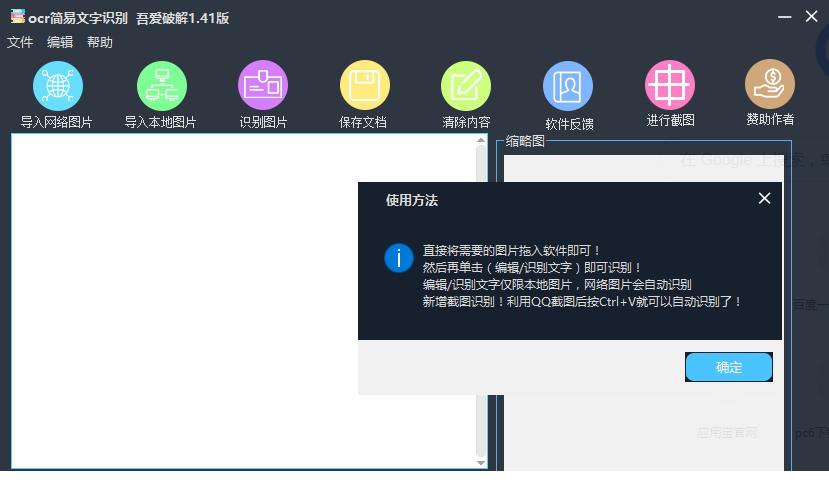Click the text area scrollbar up arrow
829x489 pixels.
481,140
